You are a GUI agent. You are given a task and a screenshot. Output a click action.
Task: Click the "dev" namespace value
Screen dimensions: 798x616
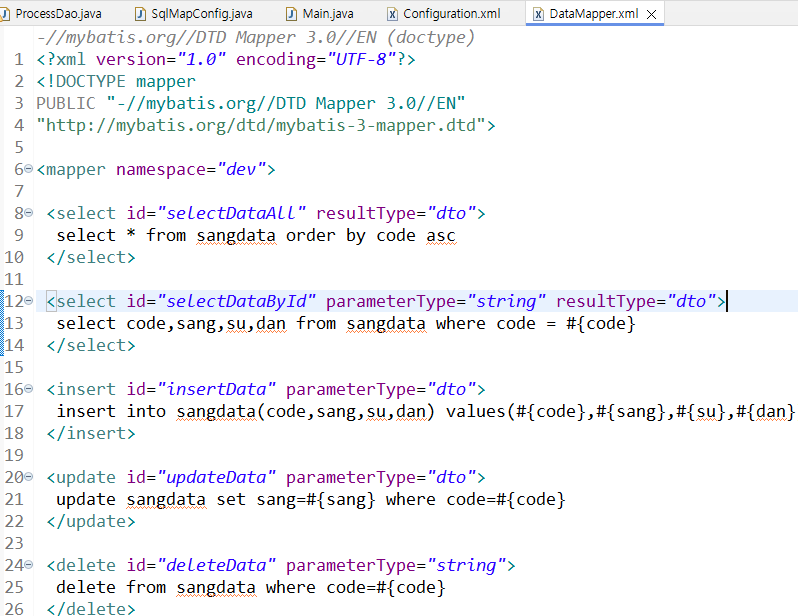click(x=242, y=169)
